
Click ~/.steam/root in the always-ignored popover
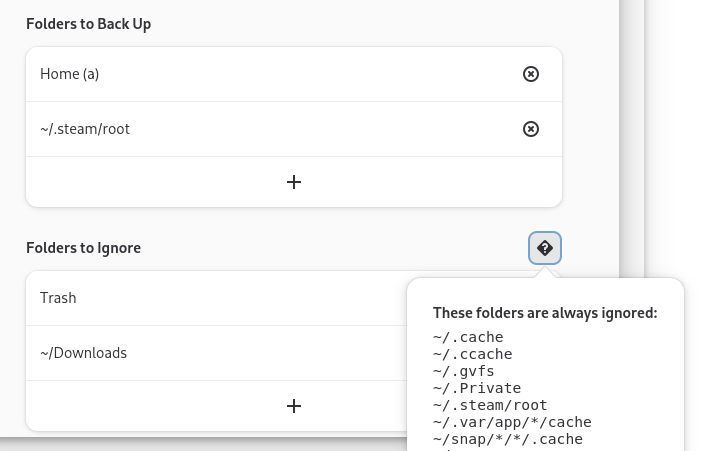coord(489,405)
